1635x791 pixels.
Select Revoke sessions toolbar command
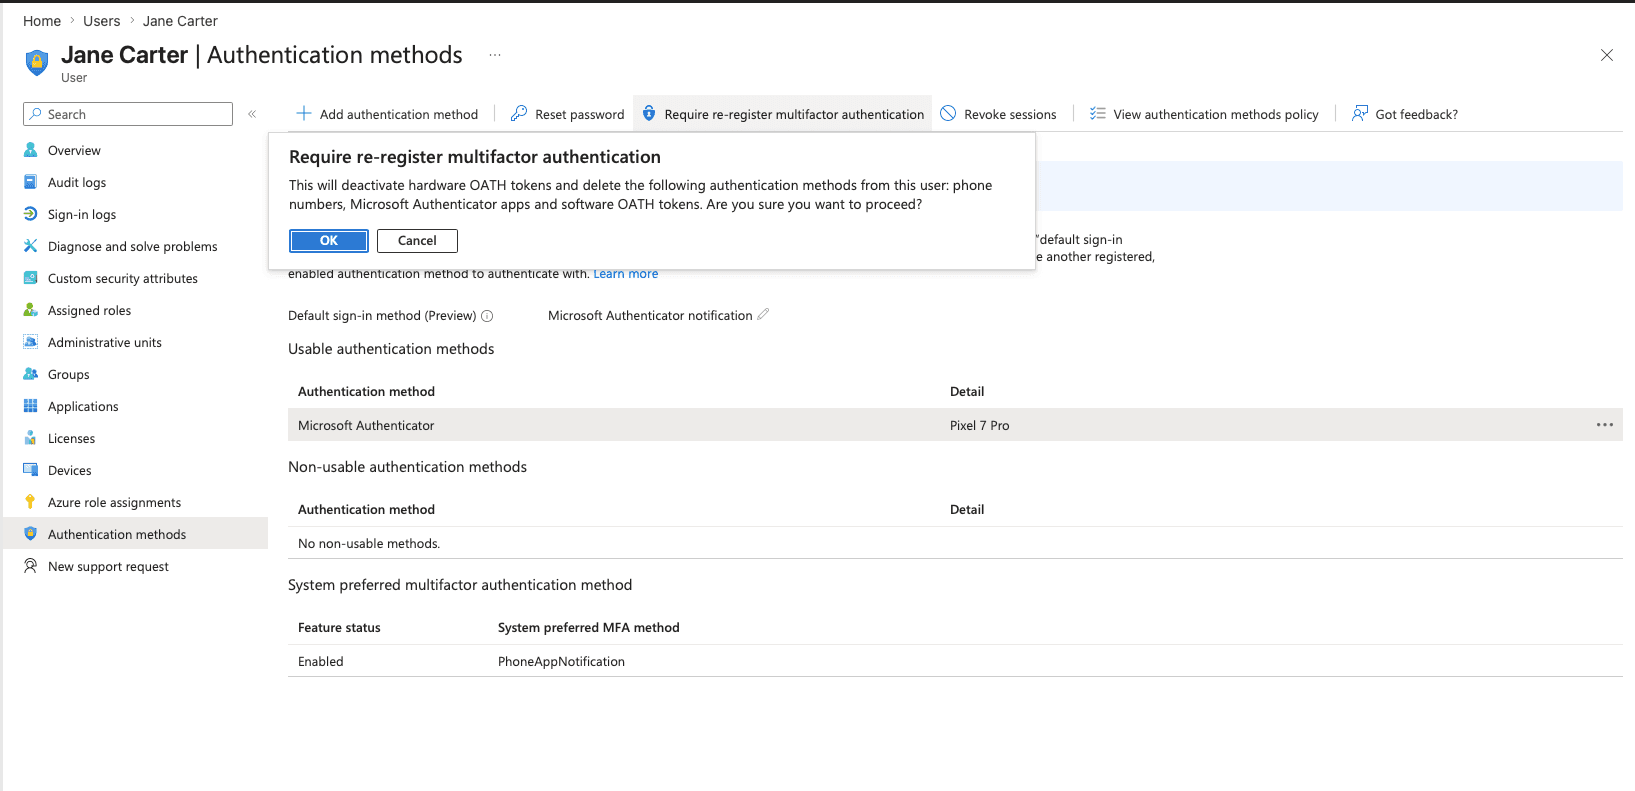(x=998, y=114)
